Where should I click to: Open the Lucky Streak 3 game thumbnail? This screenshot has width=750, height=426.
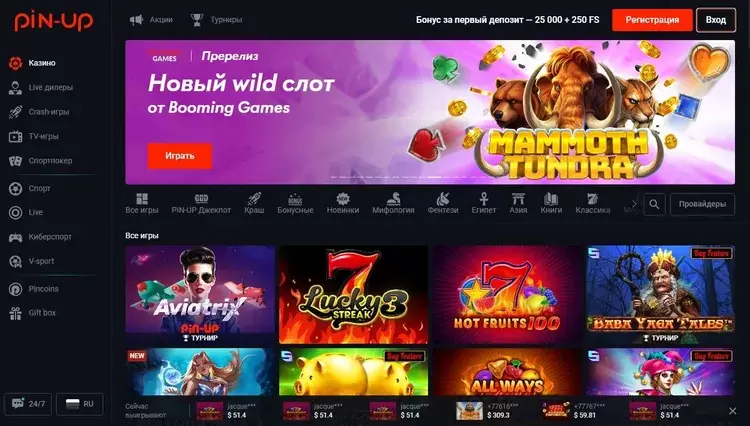[353, 295]
